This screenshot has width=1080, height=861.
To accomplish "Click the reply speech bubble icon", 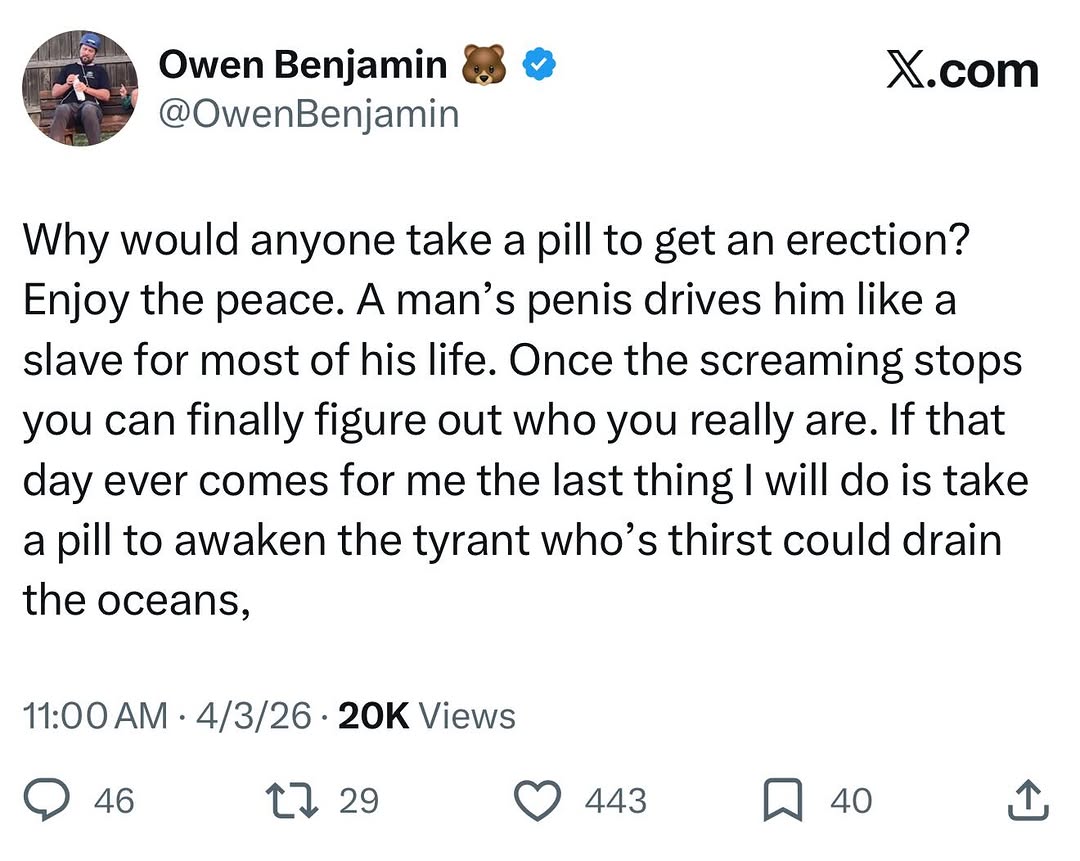I will click(44, 800).
